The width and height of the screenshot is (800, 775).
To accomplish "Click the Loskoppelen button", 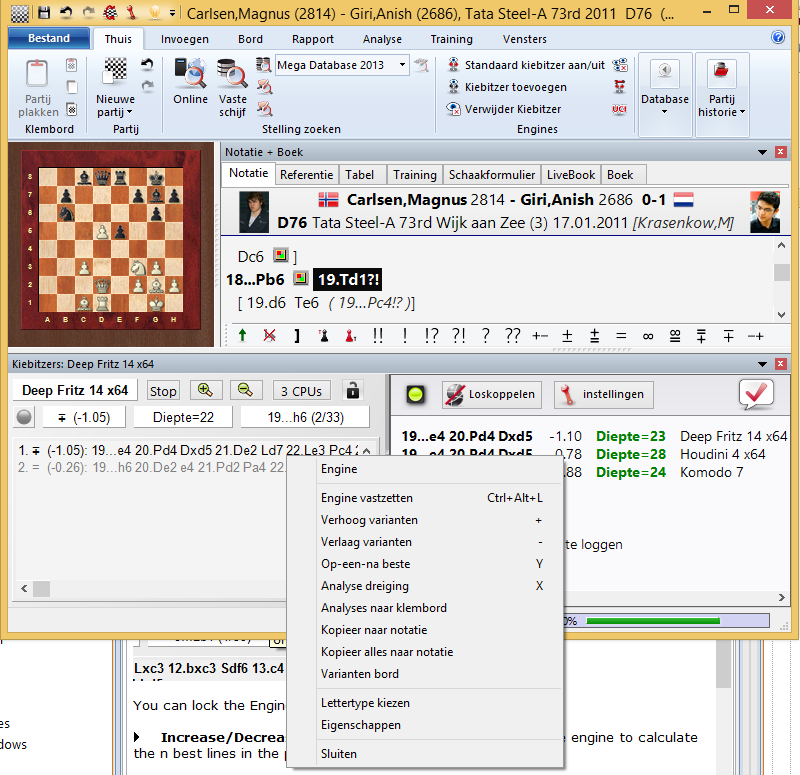I will [x=492, y=394].
